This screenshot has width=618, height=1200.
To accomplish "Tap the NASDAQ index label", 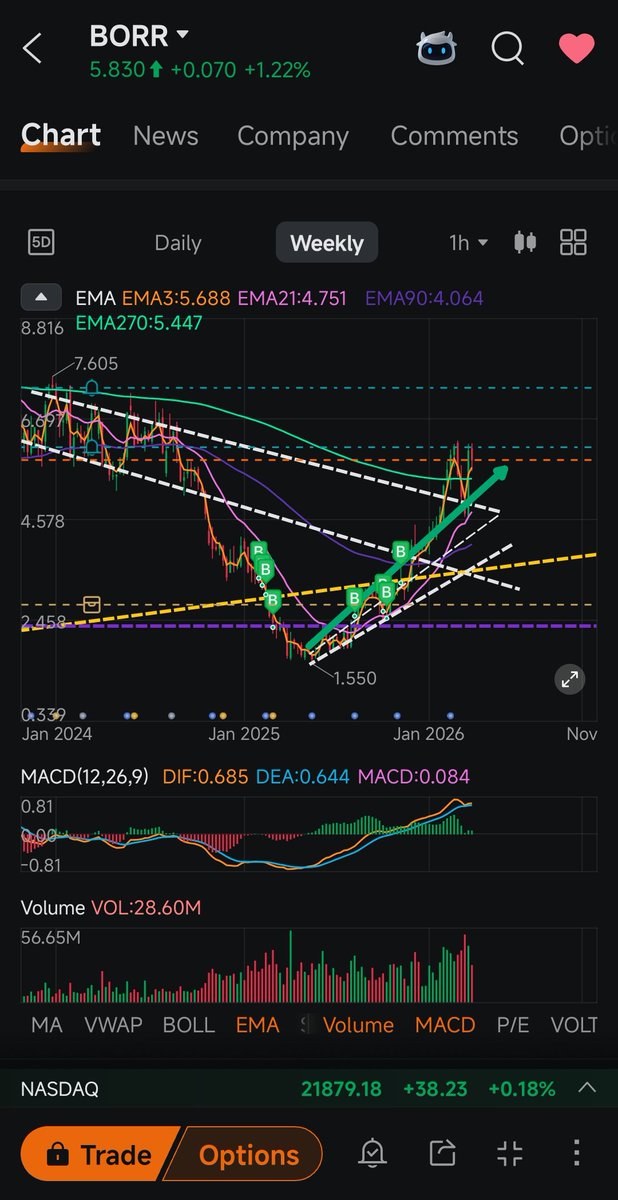I will [60, 1089].
